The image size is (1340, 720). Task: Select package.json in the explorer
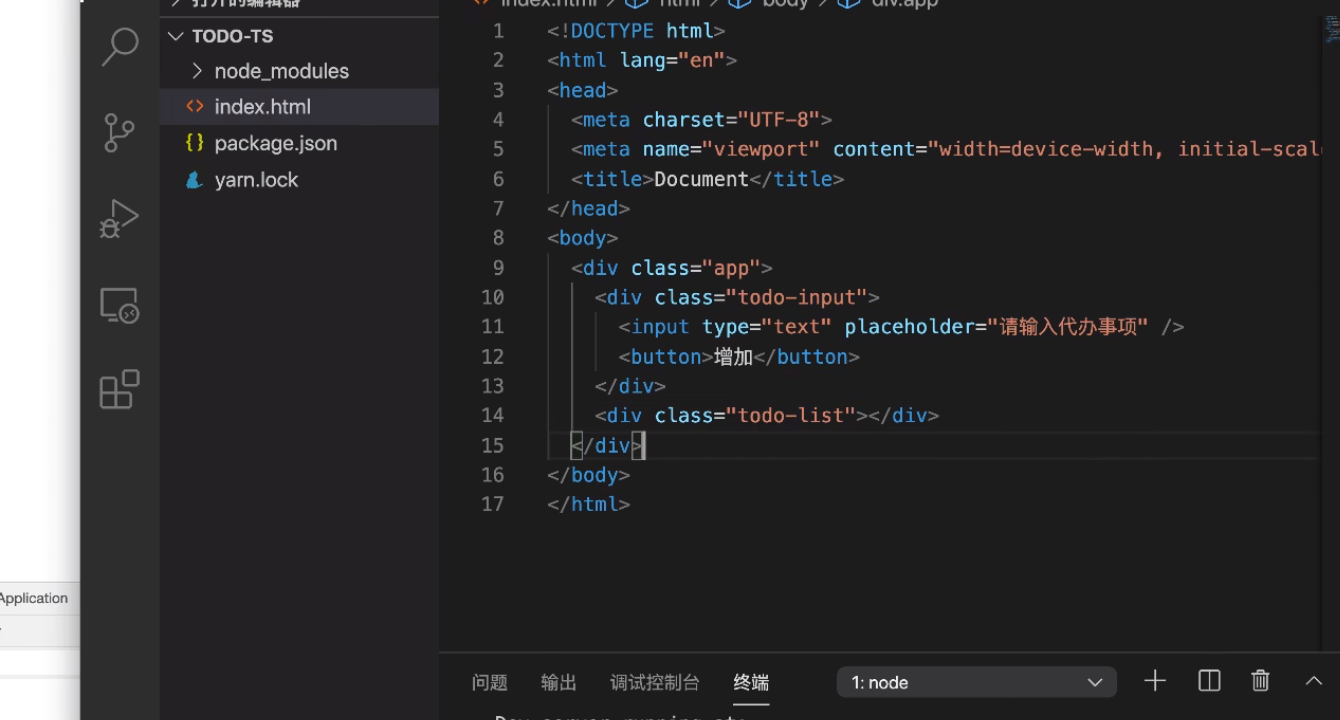tap(276, 143)
